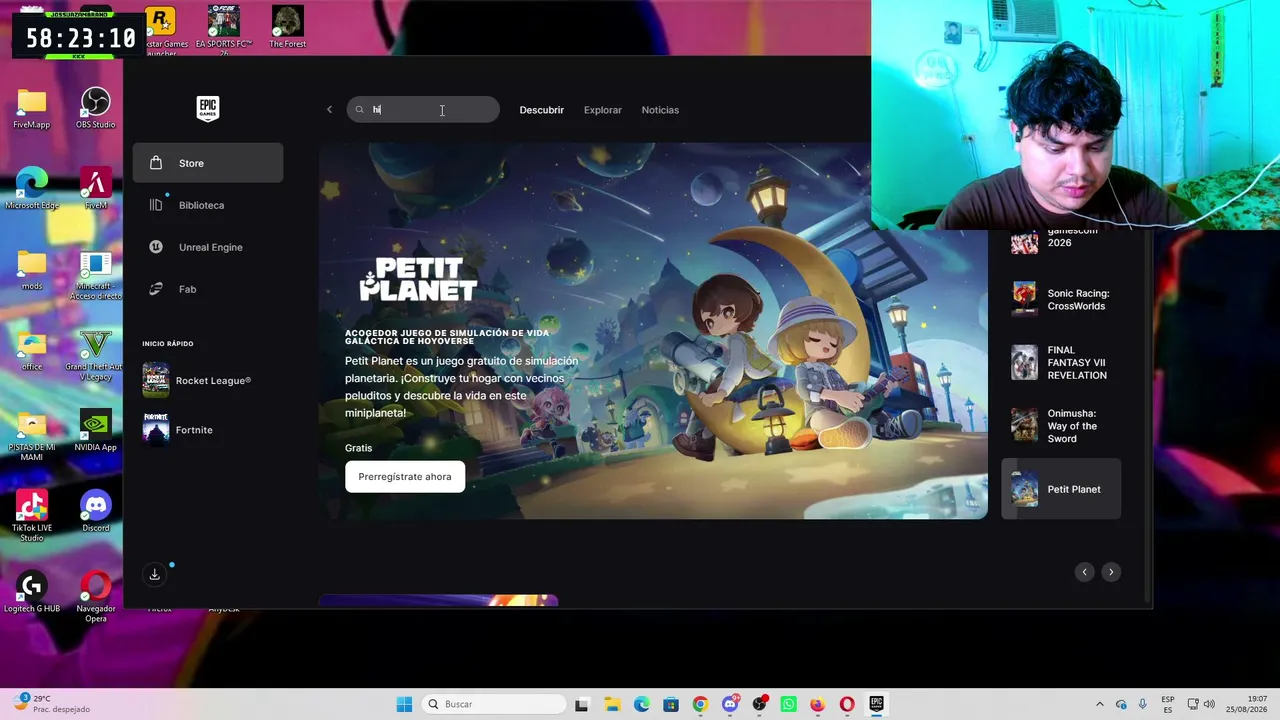This screenshot has width=1280, height=720.
Task: Expand the system tray hidden icons chevron
Action: pos(1100,704)
